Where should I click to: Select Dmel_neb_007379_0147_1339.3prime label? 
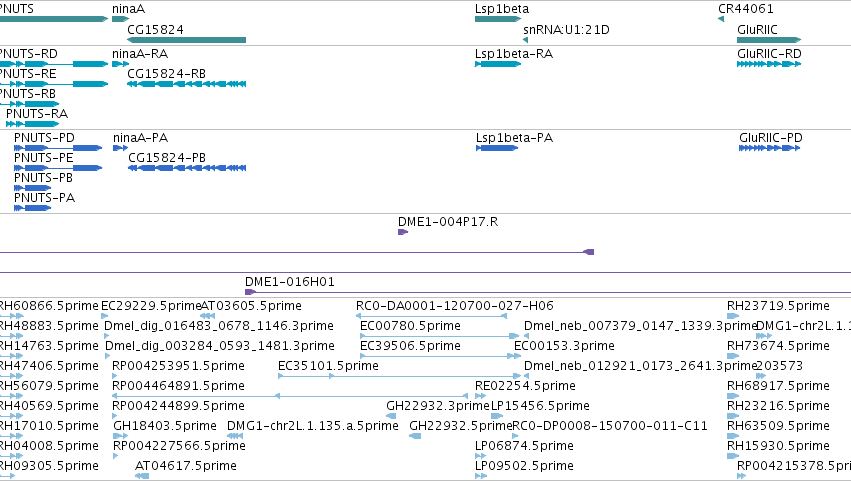pos(640,326)
